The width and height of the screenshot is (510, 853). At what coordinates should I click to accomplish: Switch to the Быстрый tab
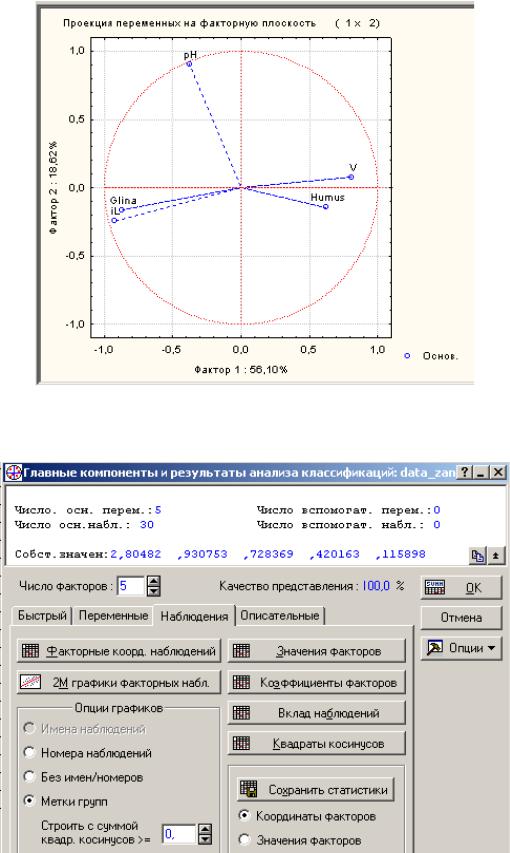[x=42, y=616]
